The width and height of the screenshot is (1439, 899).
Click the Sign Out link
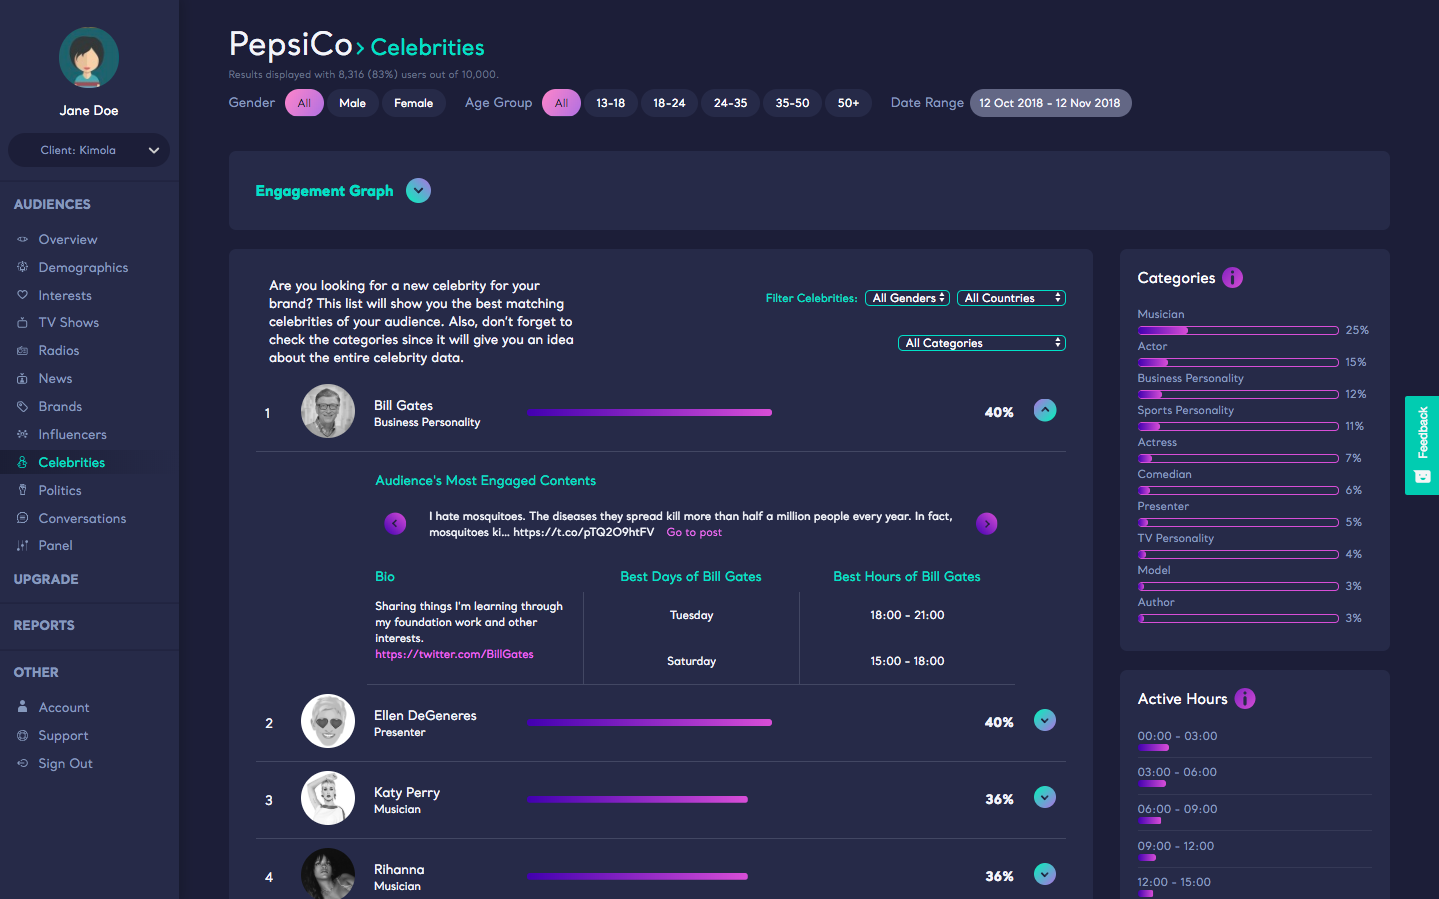point(65,763)
